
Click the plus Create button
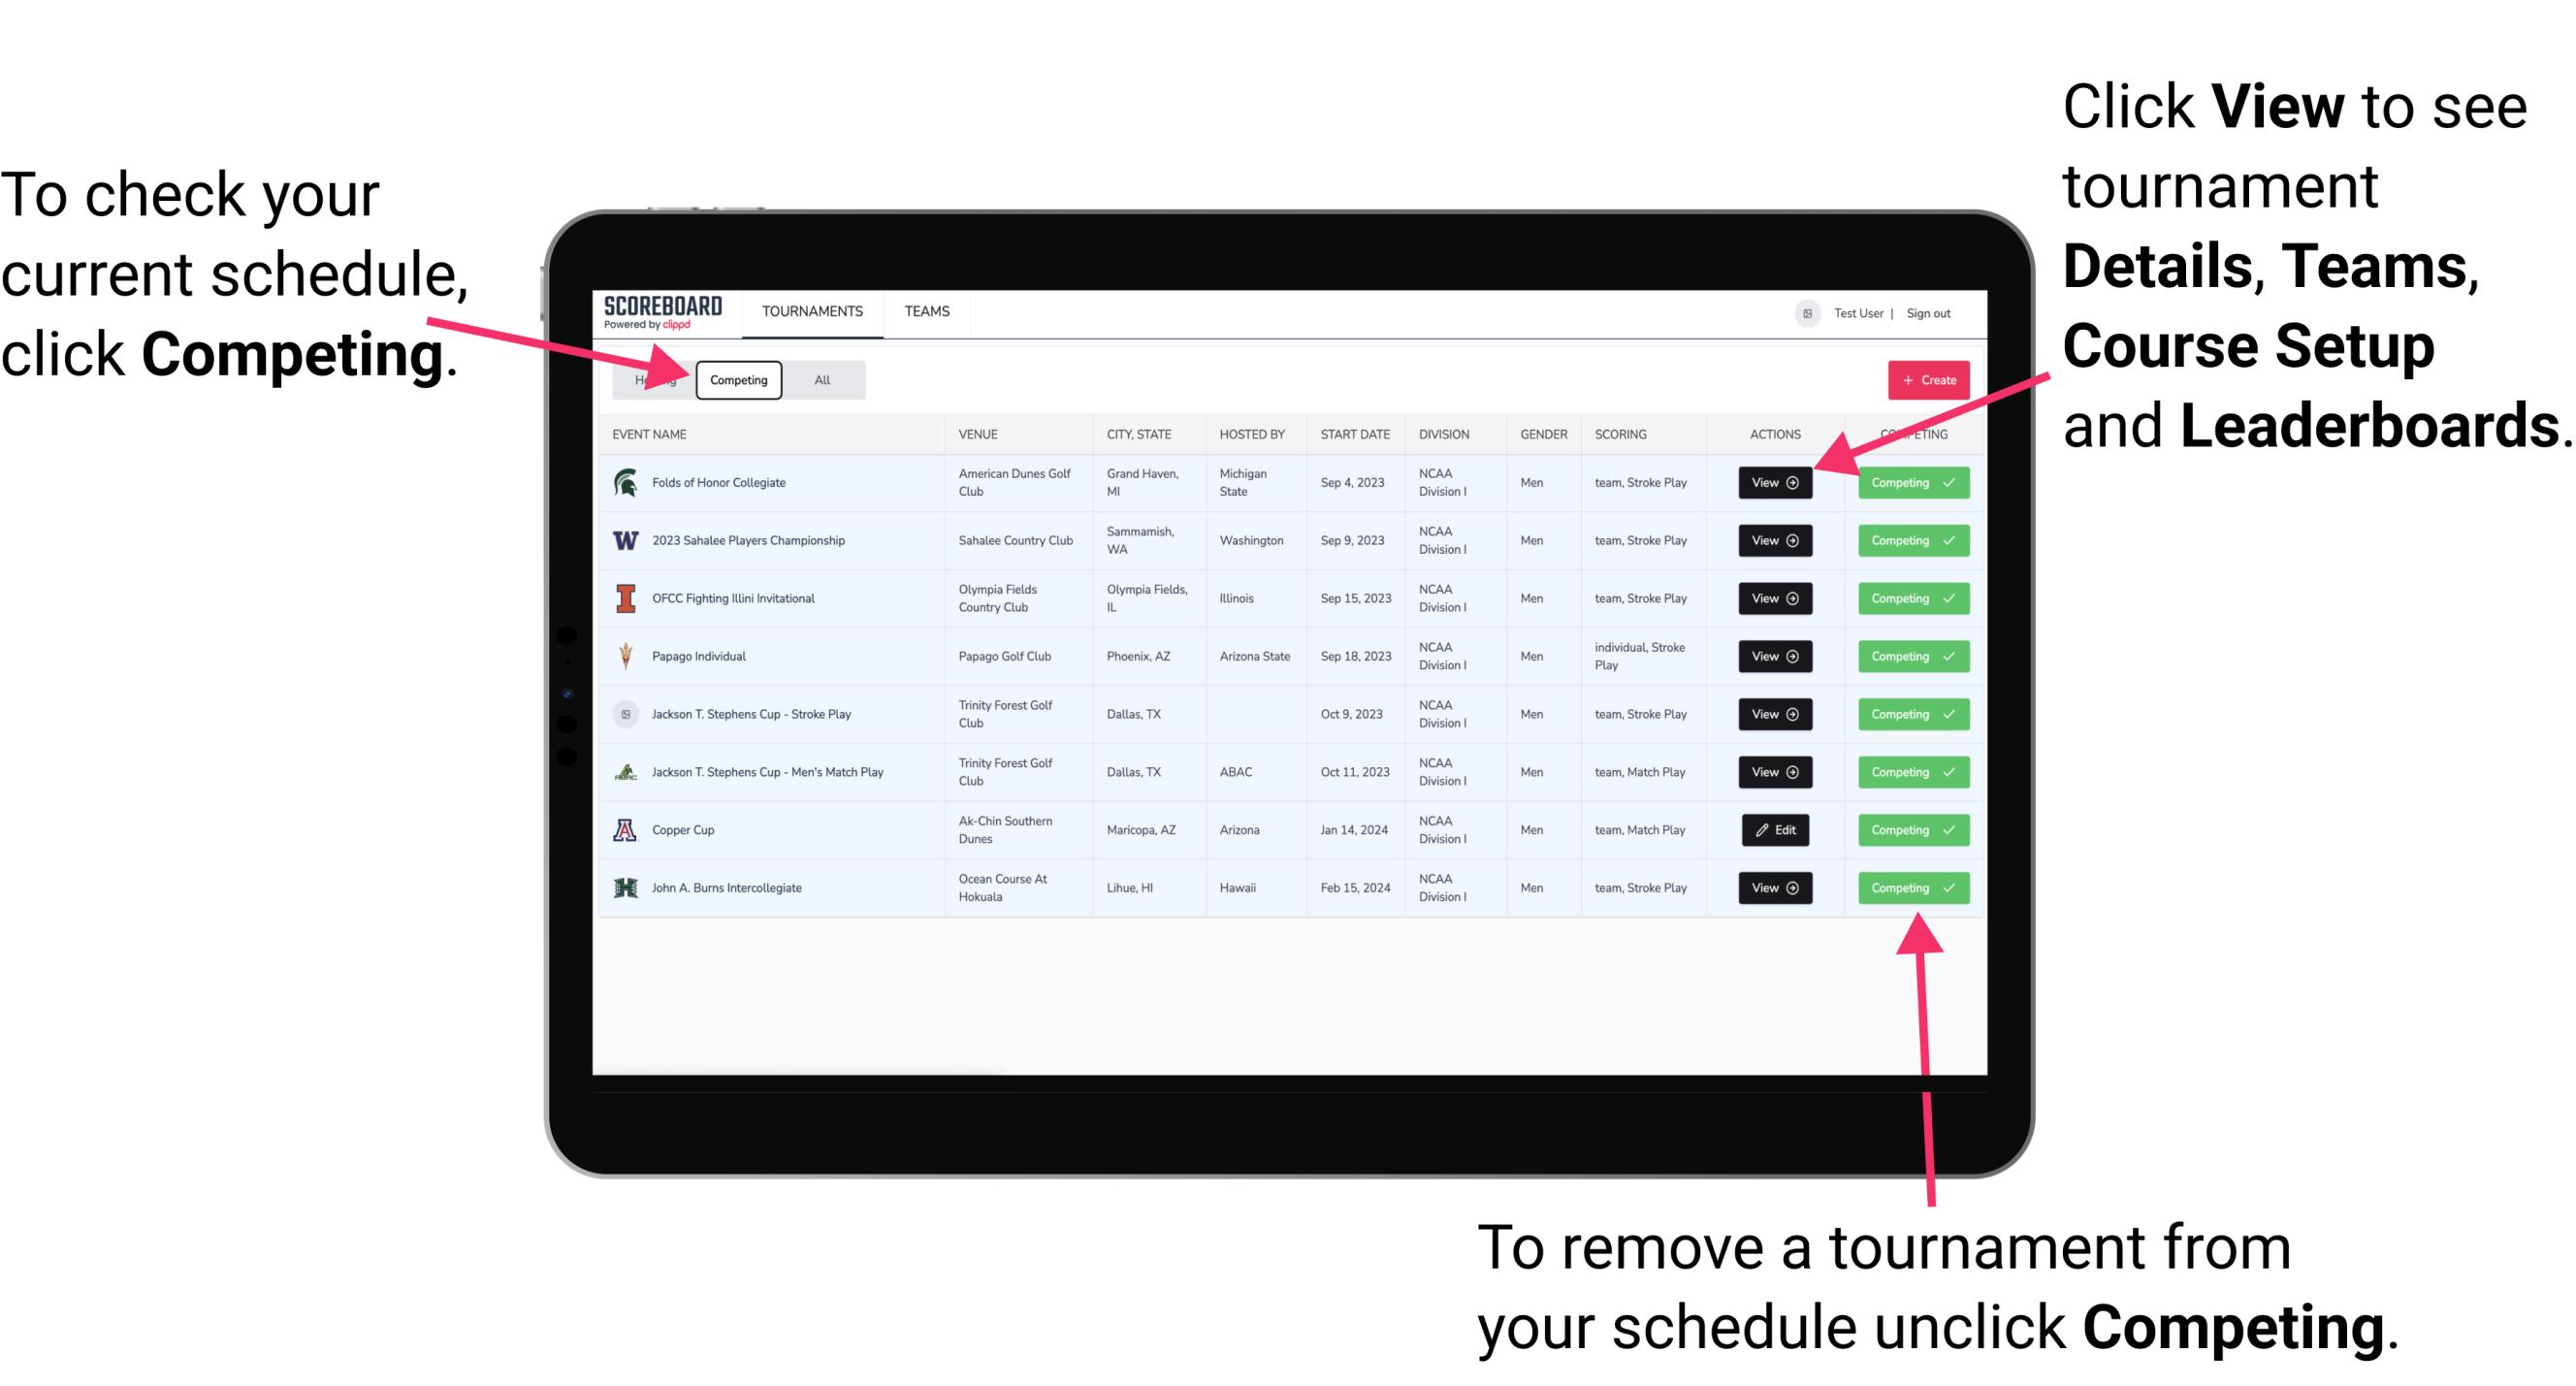click(1922, 377)
